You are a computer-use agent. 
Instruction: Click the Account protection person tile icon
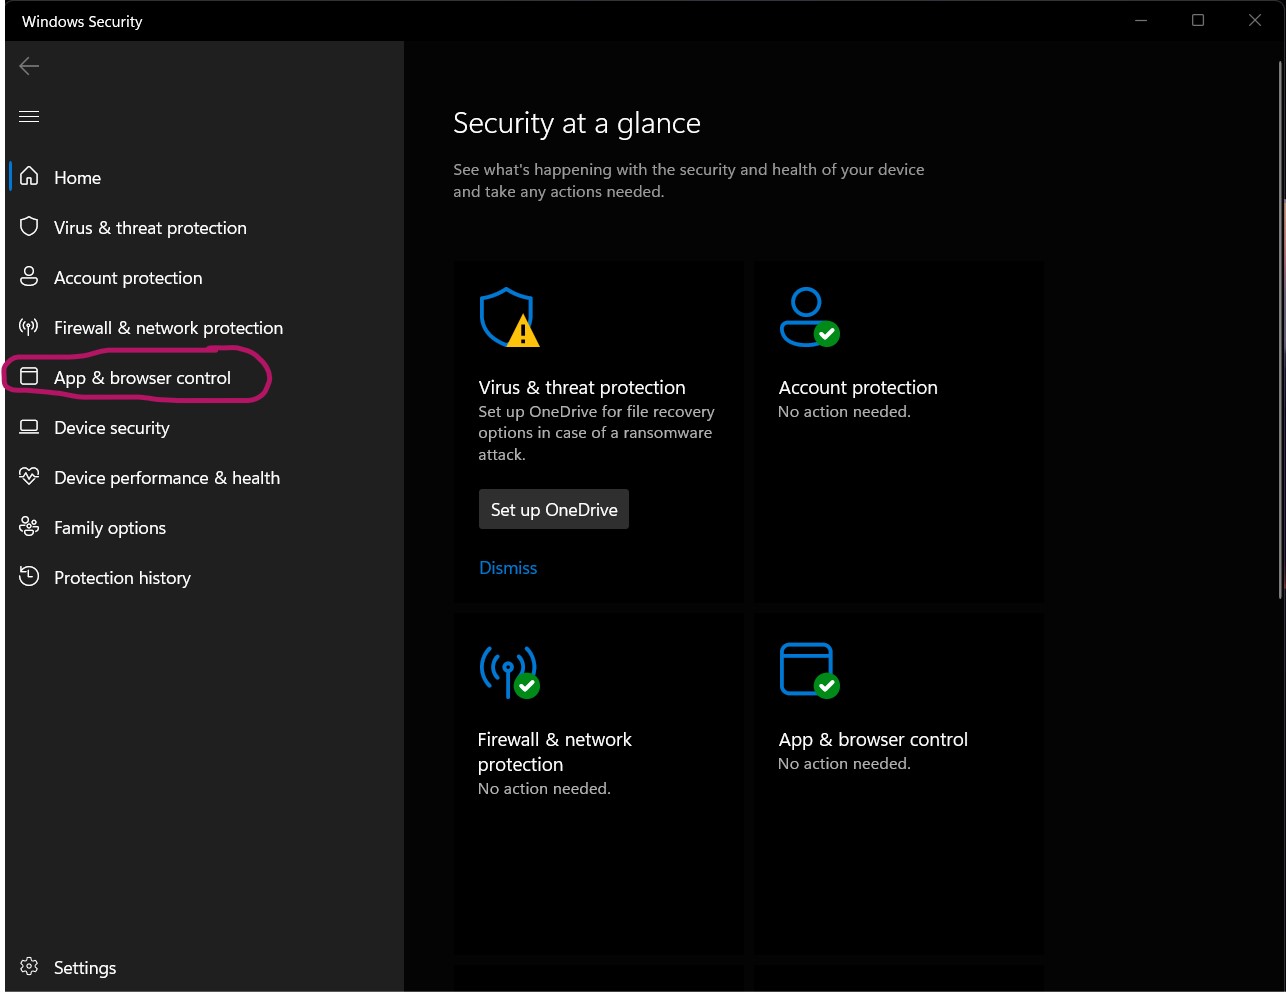(808, 317)
